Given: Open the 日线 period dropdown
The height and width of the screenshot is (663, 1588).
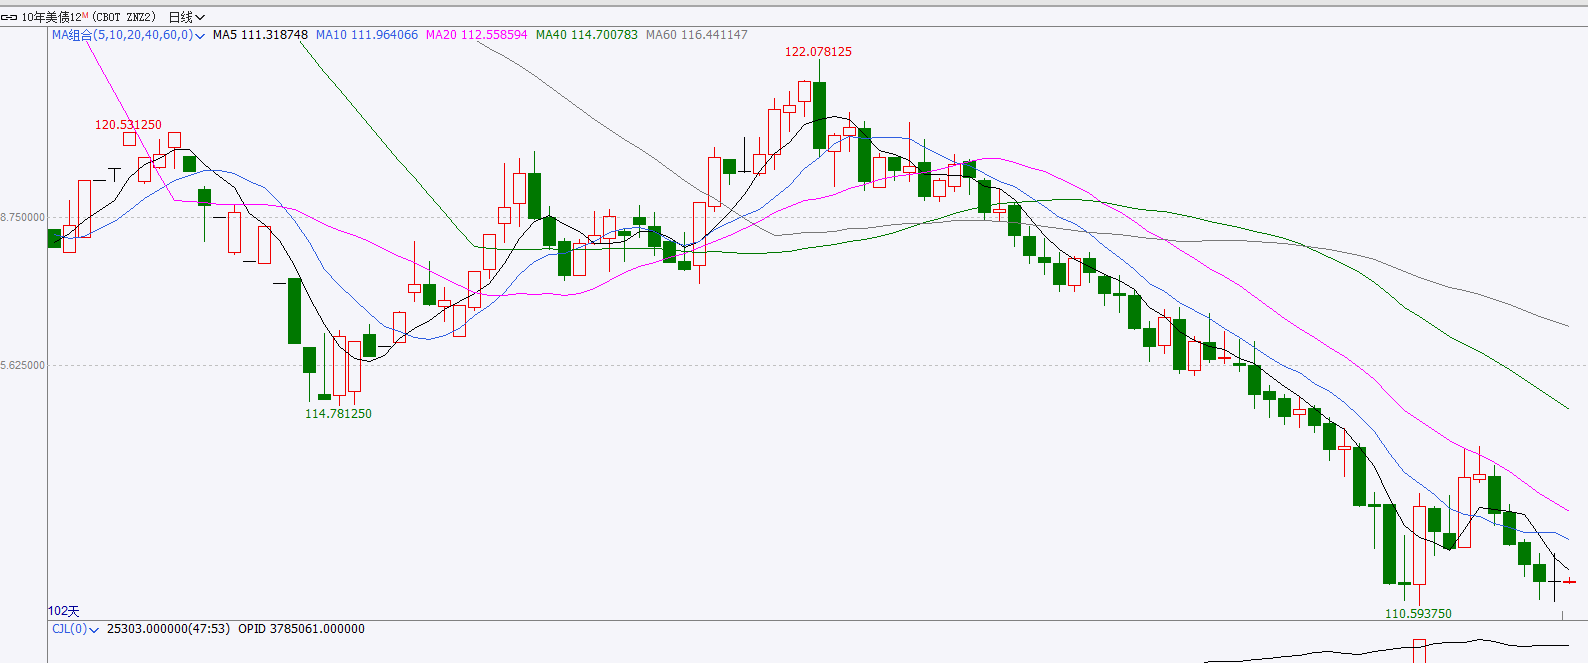Looking at the screenshot, I should click(x=187, y=17).
